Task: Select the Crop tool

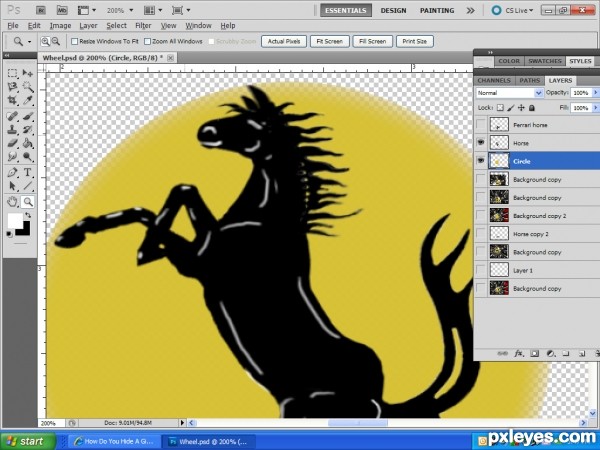Action: tap(13, 101)
